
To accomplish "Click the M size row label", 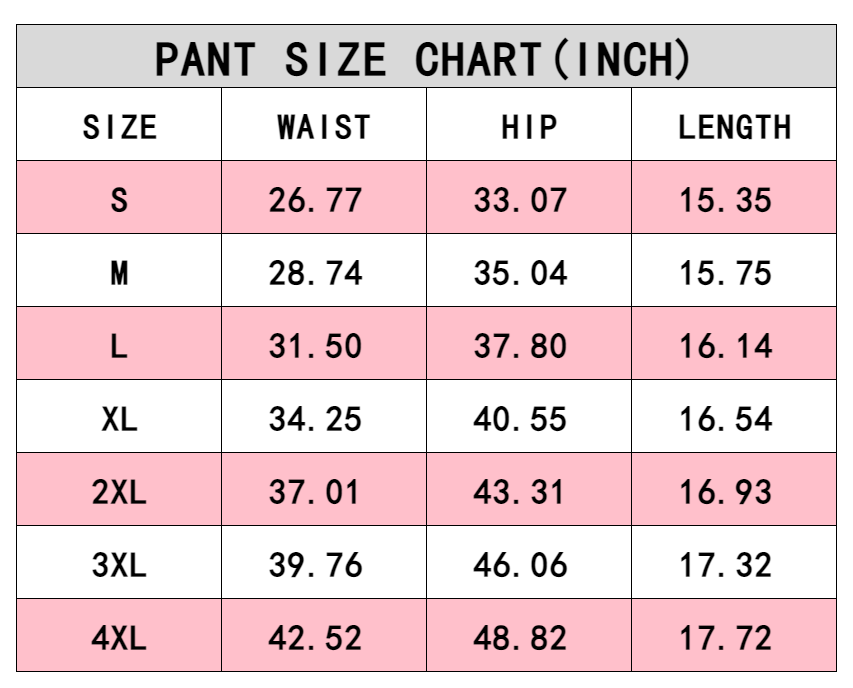I will (x=119, y=273).
